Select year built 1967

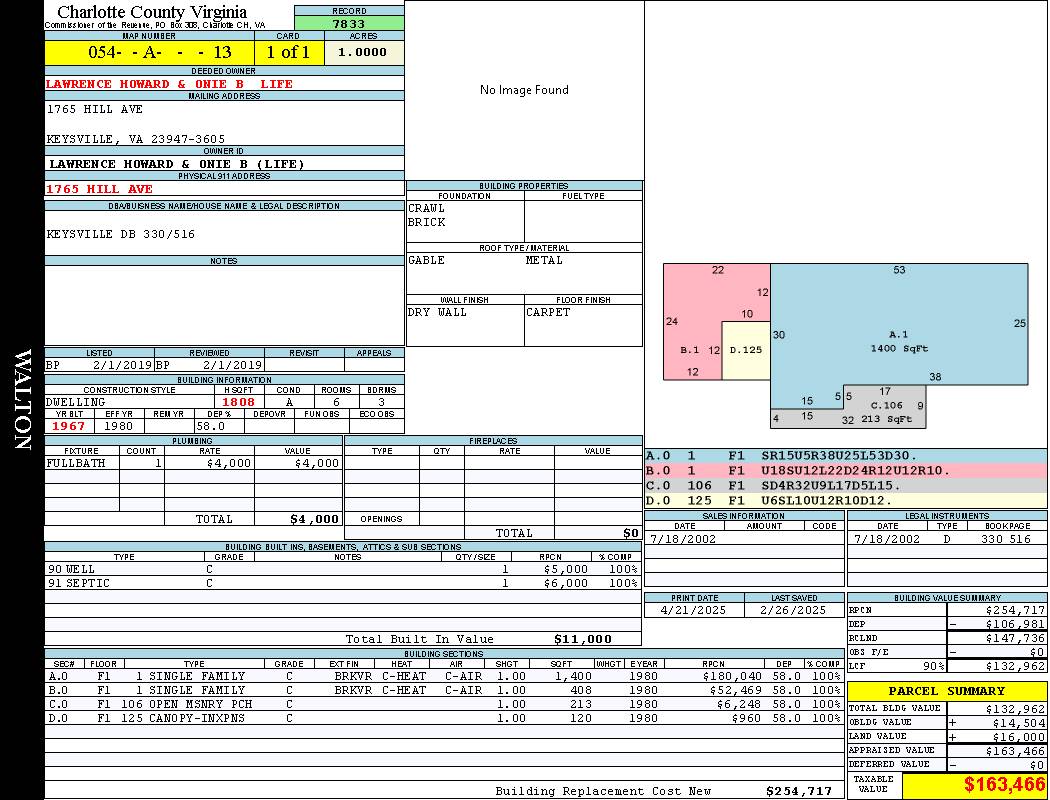tap(69, 426)
